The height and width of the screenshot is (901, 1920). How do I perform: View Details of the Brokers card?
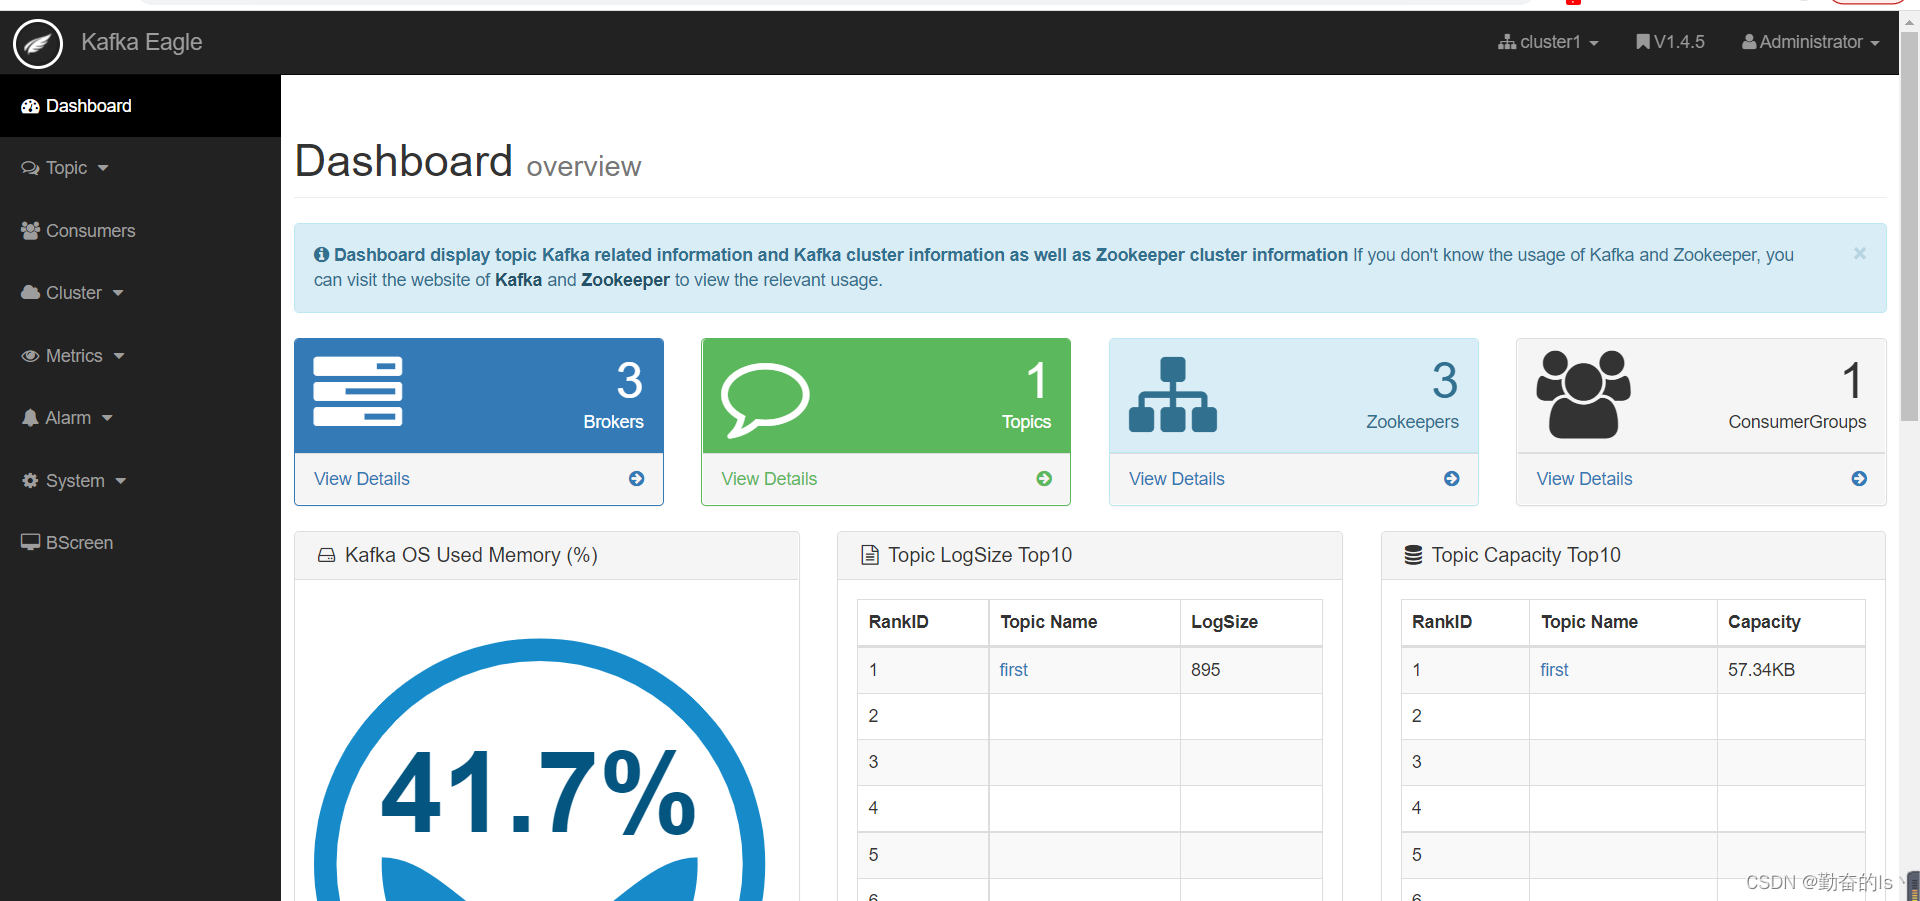click(361, 479)
